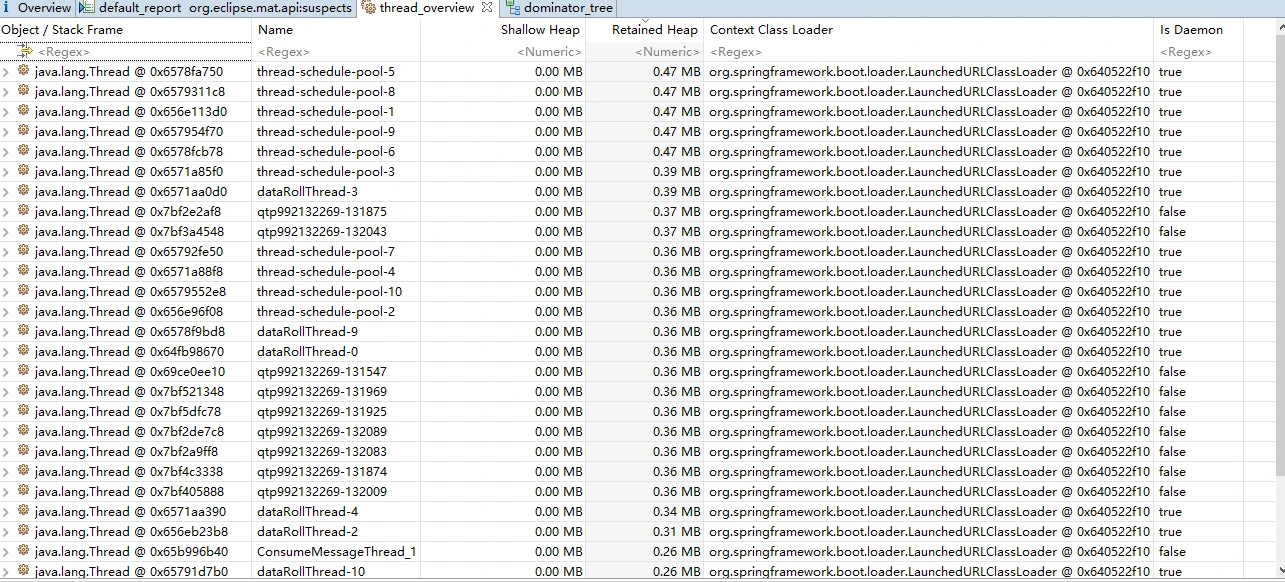The image size is (1285, 582).
Task: Expand thread 0x656e113d0 row
Action: (x=6, y=112)
